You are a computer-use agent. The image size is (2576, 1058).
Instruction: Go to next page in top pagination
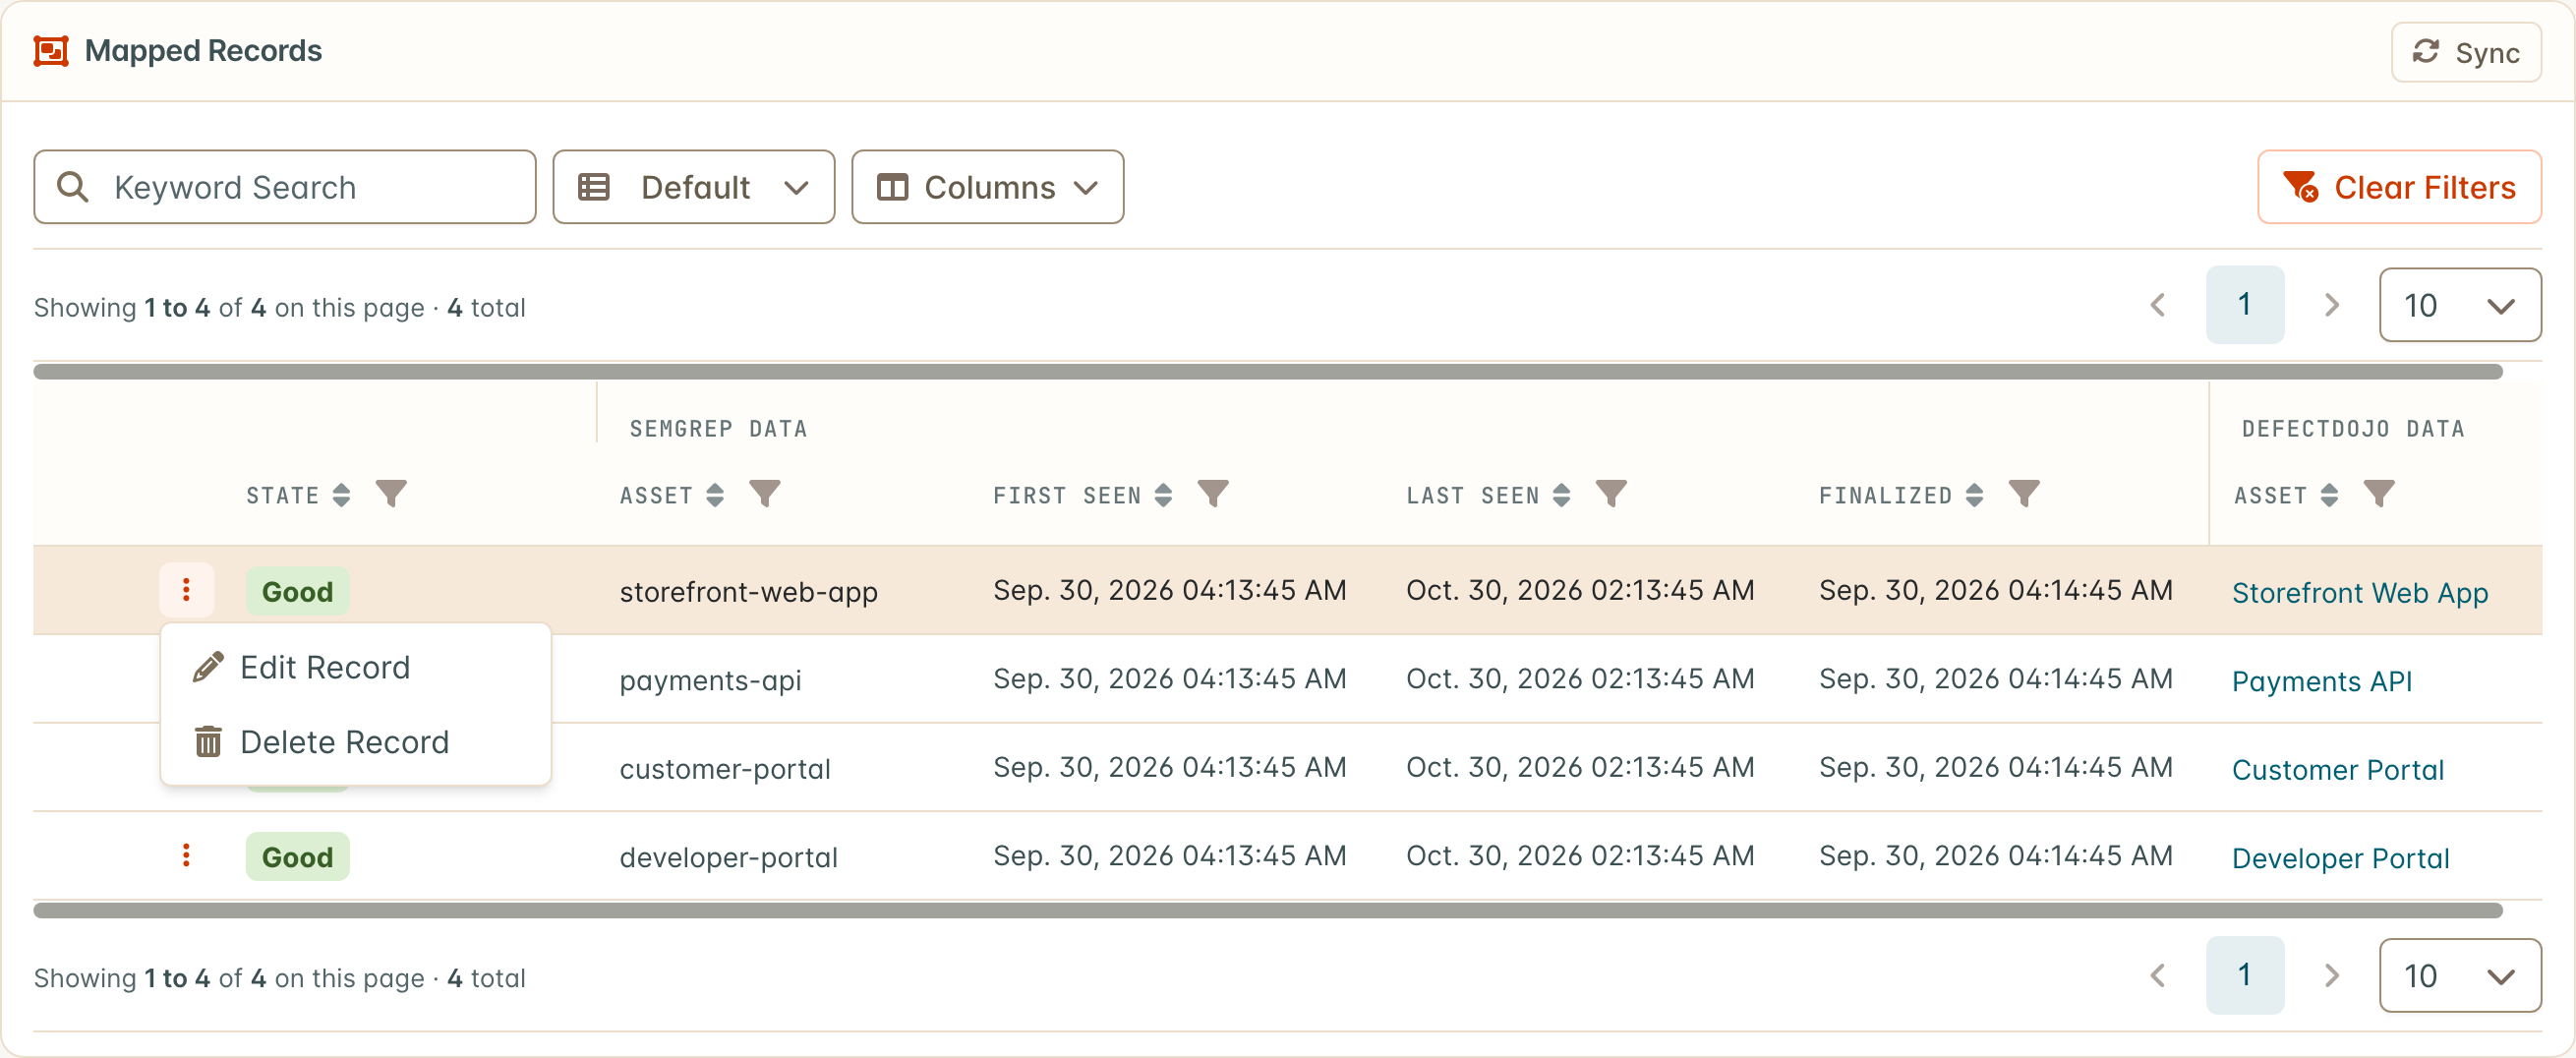[2331, 305]
